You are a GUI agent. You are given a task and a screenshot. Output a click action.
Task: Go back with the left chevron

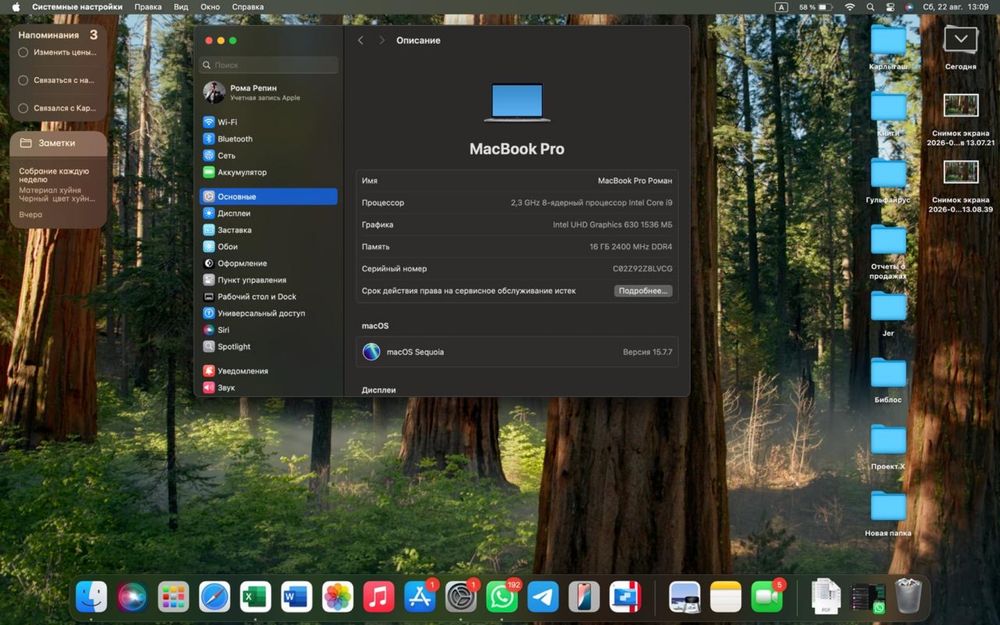coord(360,40)
